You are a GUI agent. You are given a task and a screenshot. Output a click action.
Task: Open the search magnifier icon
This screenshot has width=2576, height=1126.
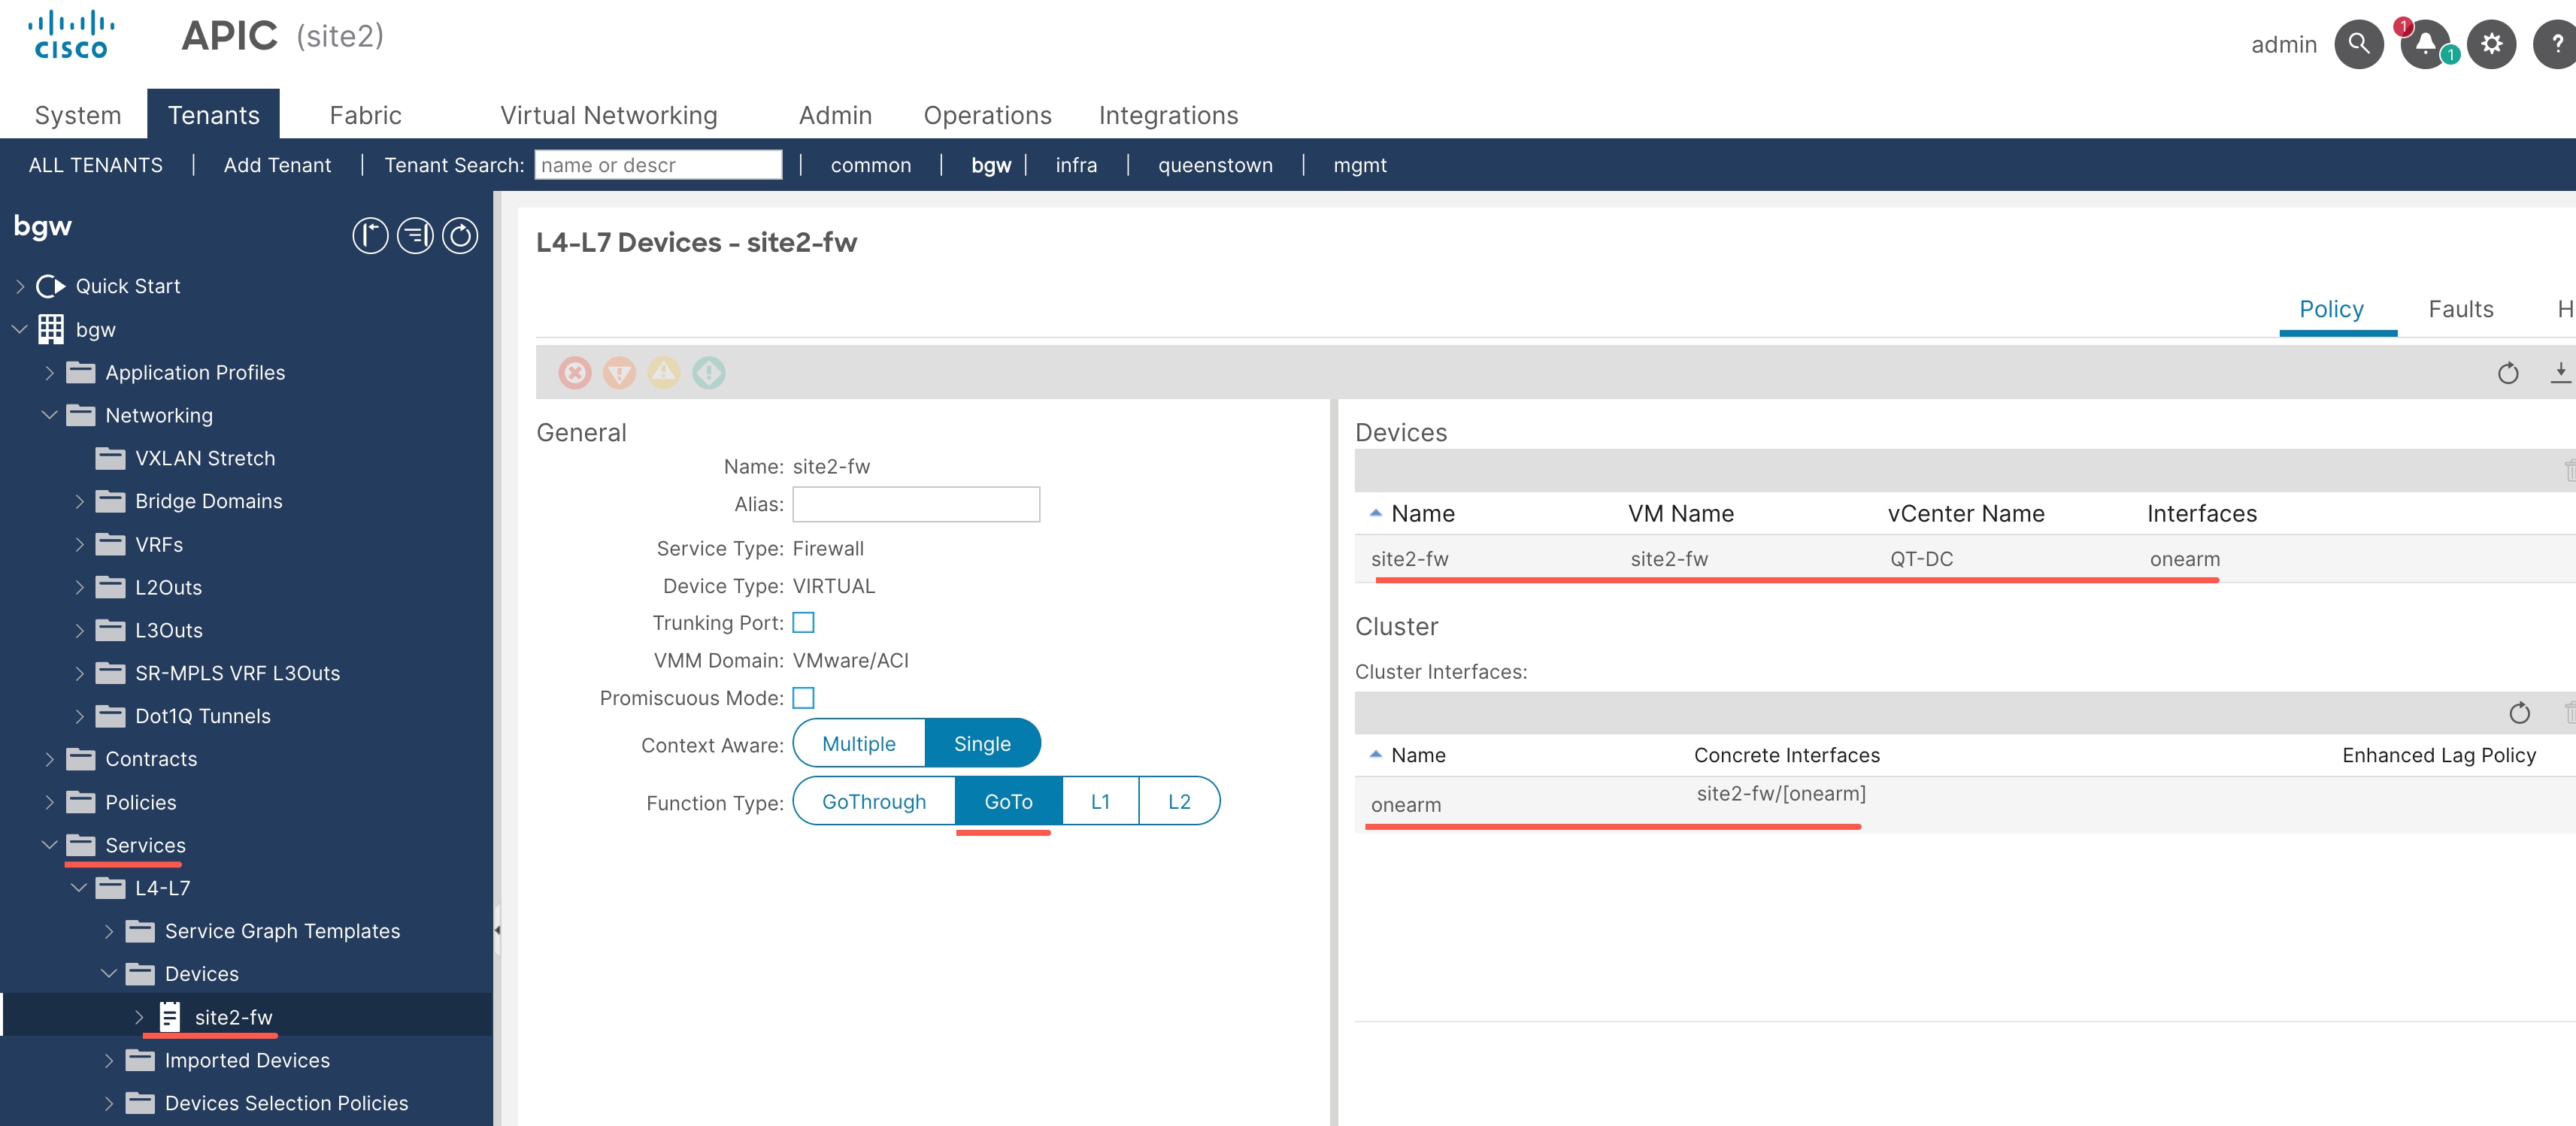point(2358,44)
